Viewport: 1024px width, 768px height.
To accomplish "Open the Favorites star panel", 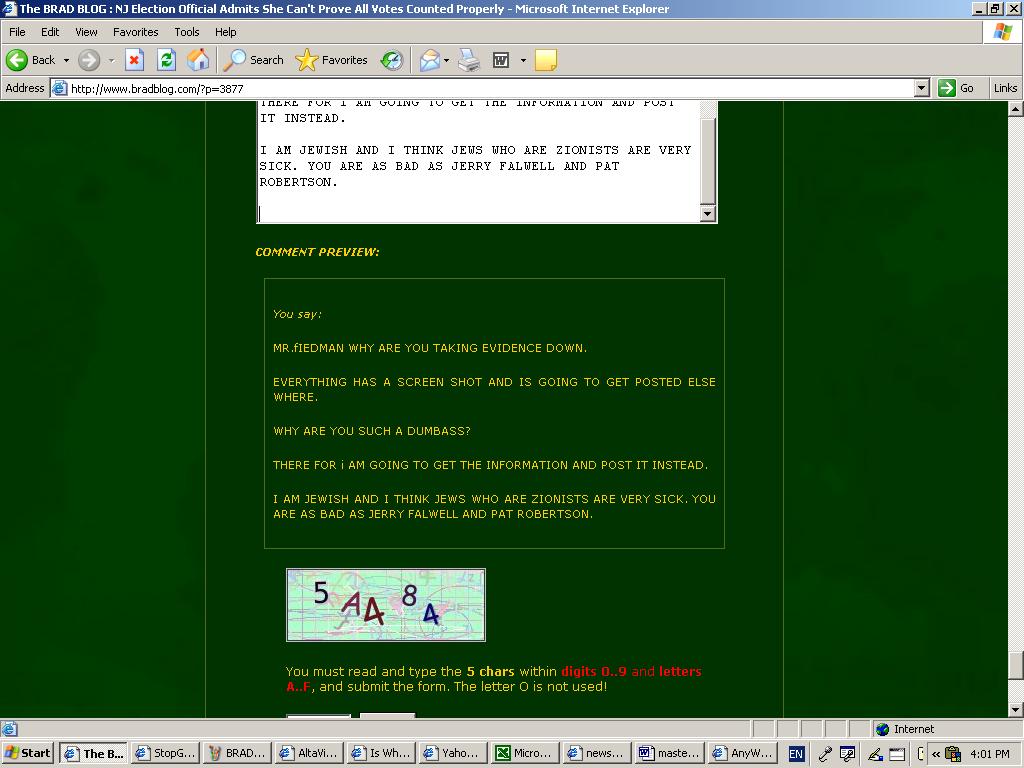I will point(333,60).
